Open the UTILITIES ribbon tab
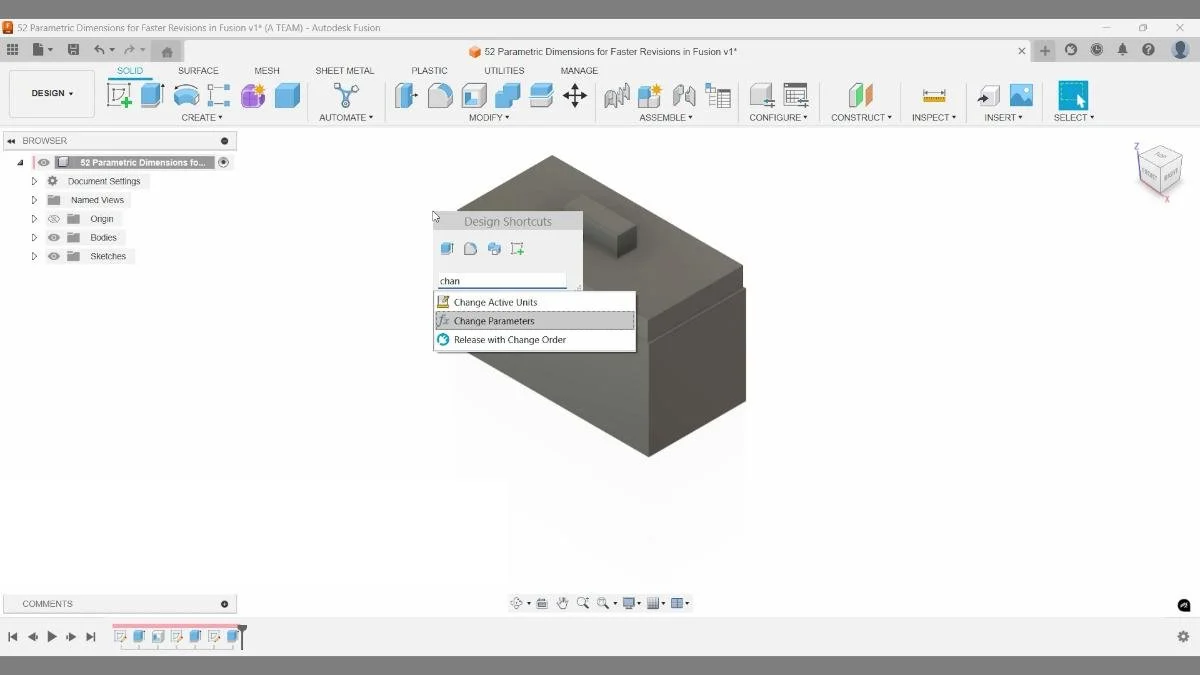The height and width of the screenshot is (675, 1200). [x=502, y=70]
